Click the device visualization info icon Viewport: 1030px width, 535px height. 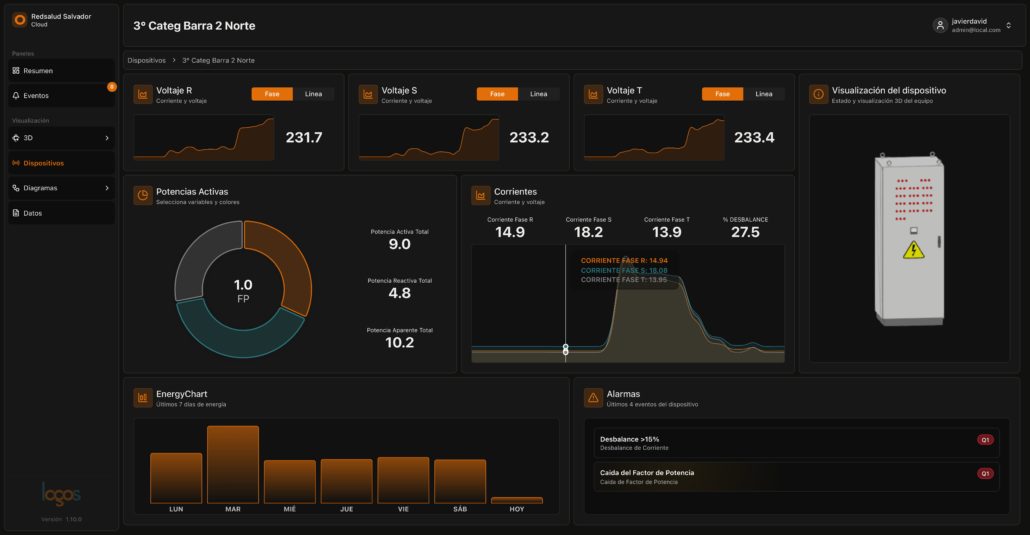tap(818, 94)
